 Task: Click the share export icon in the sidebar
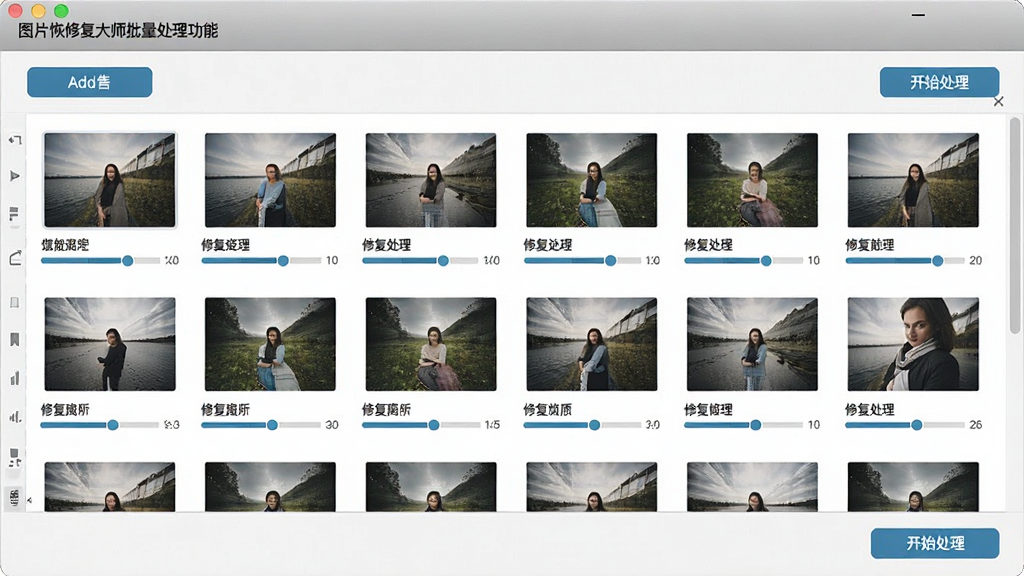16,259
